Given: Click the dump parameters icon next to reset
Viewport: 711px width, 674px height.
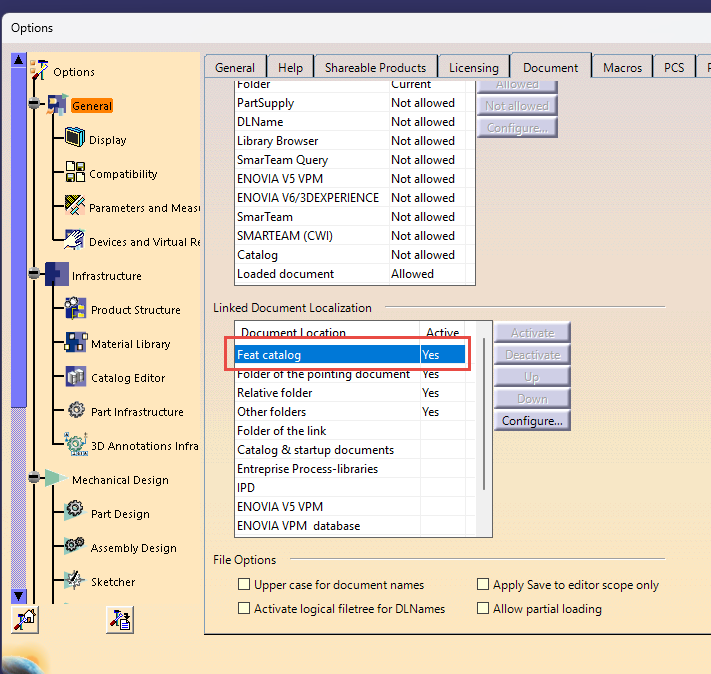Looking at the screenshot, I should [x=120, y=620].
